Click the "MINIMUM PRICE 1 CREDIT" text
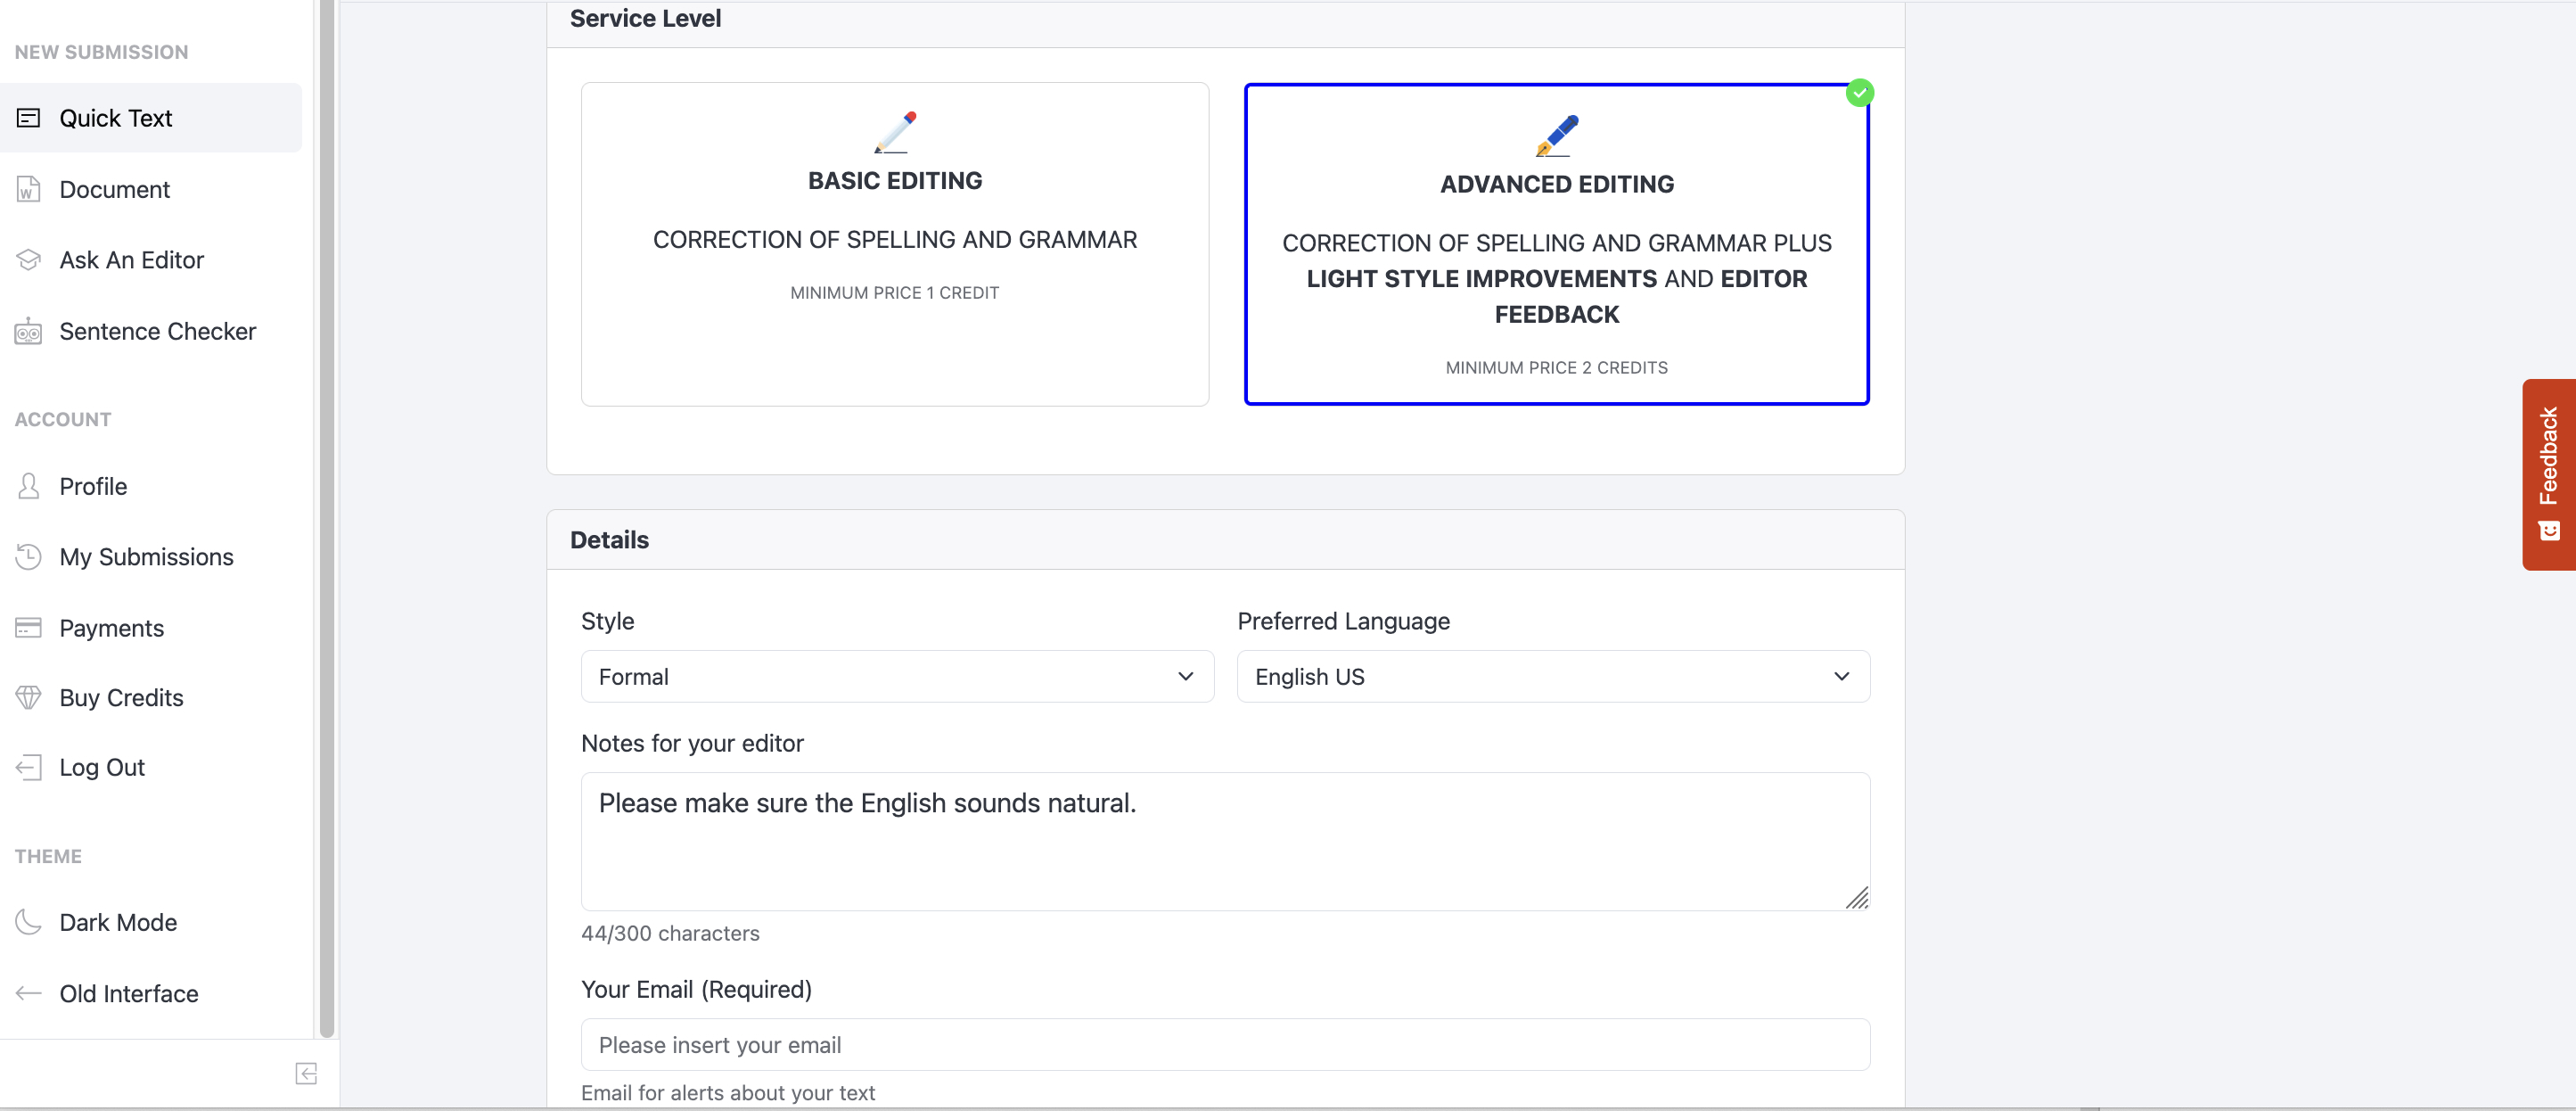The width and height of the screenshot is (2576, 1111). 894,293
